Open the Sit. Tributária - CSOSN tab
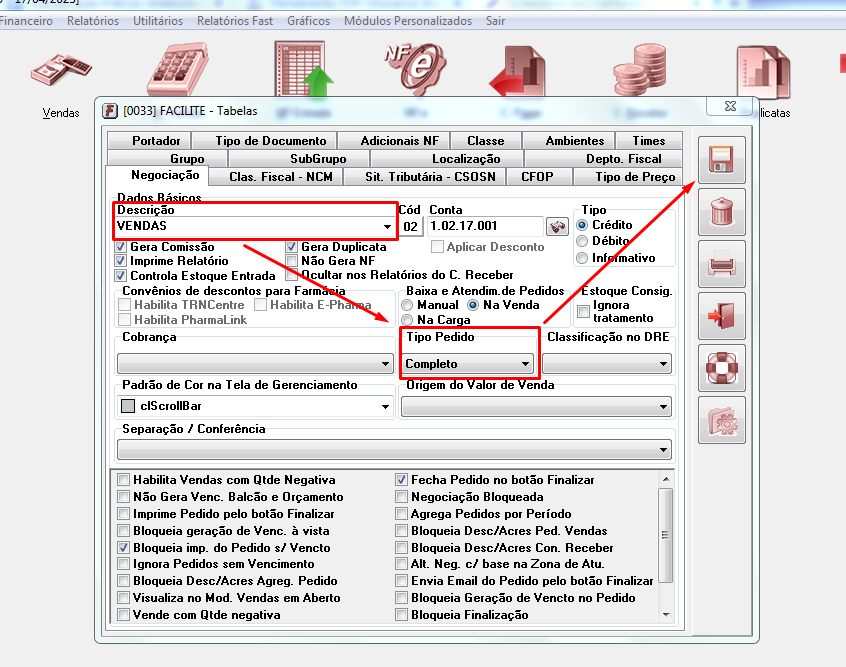 coord(425,176)
